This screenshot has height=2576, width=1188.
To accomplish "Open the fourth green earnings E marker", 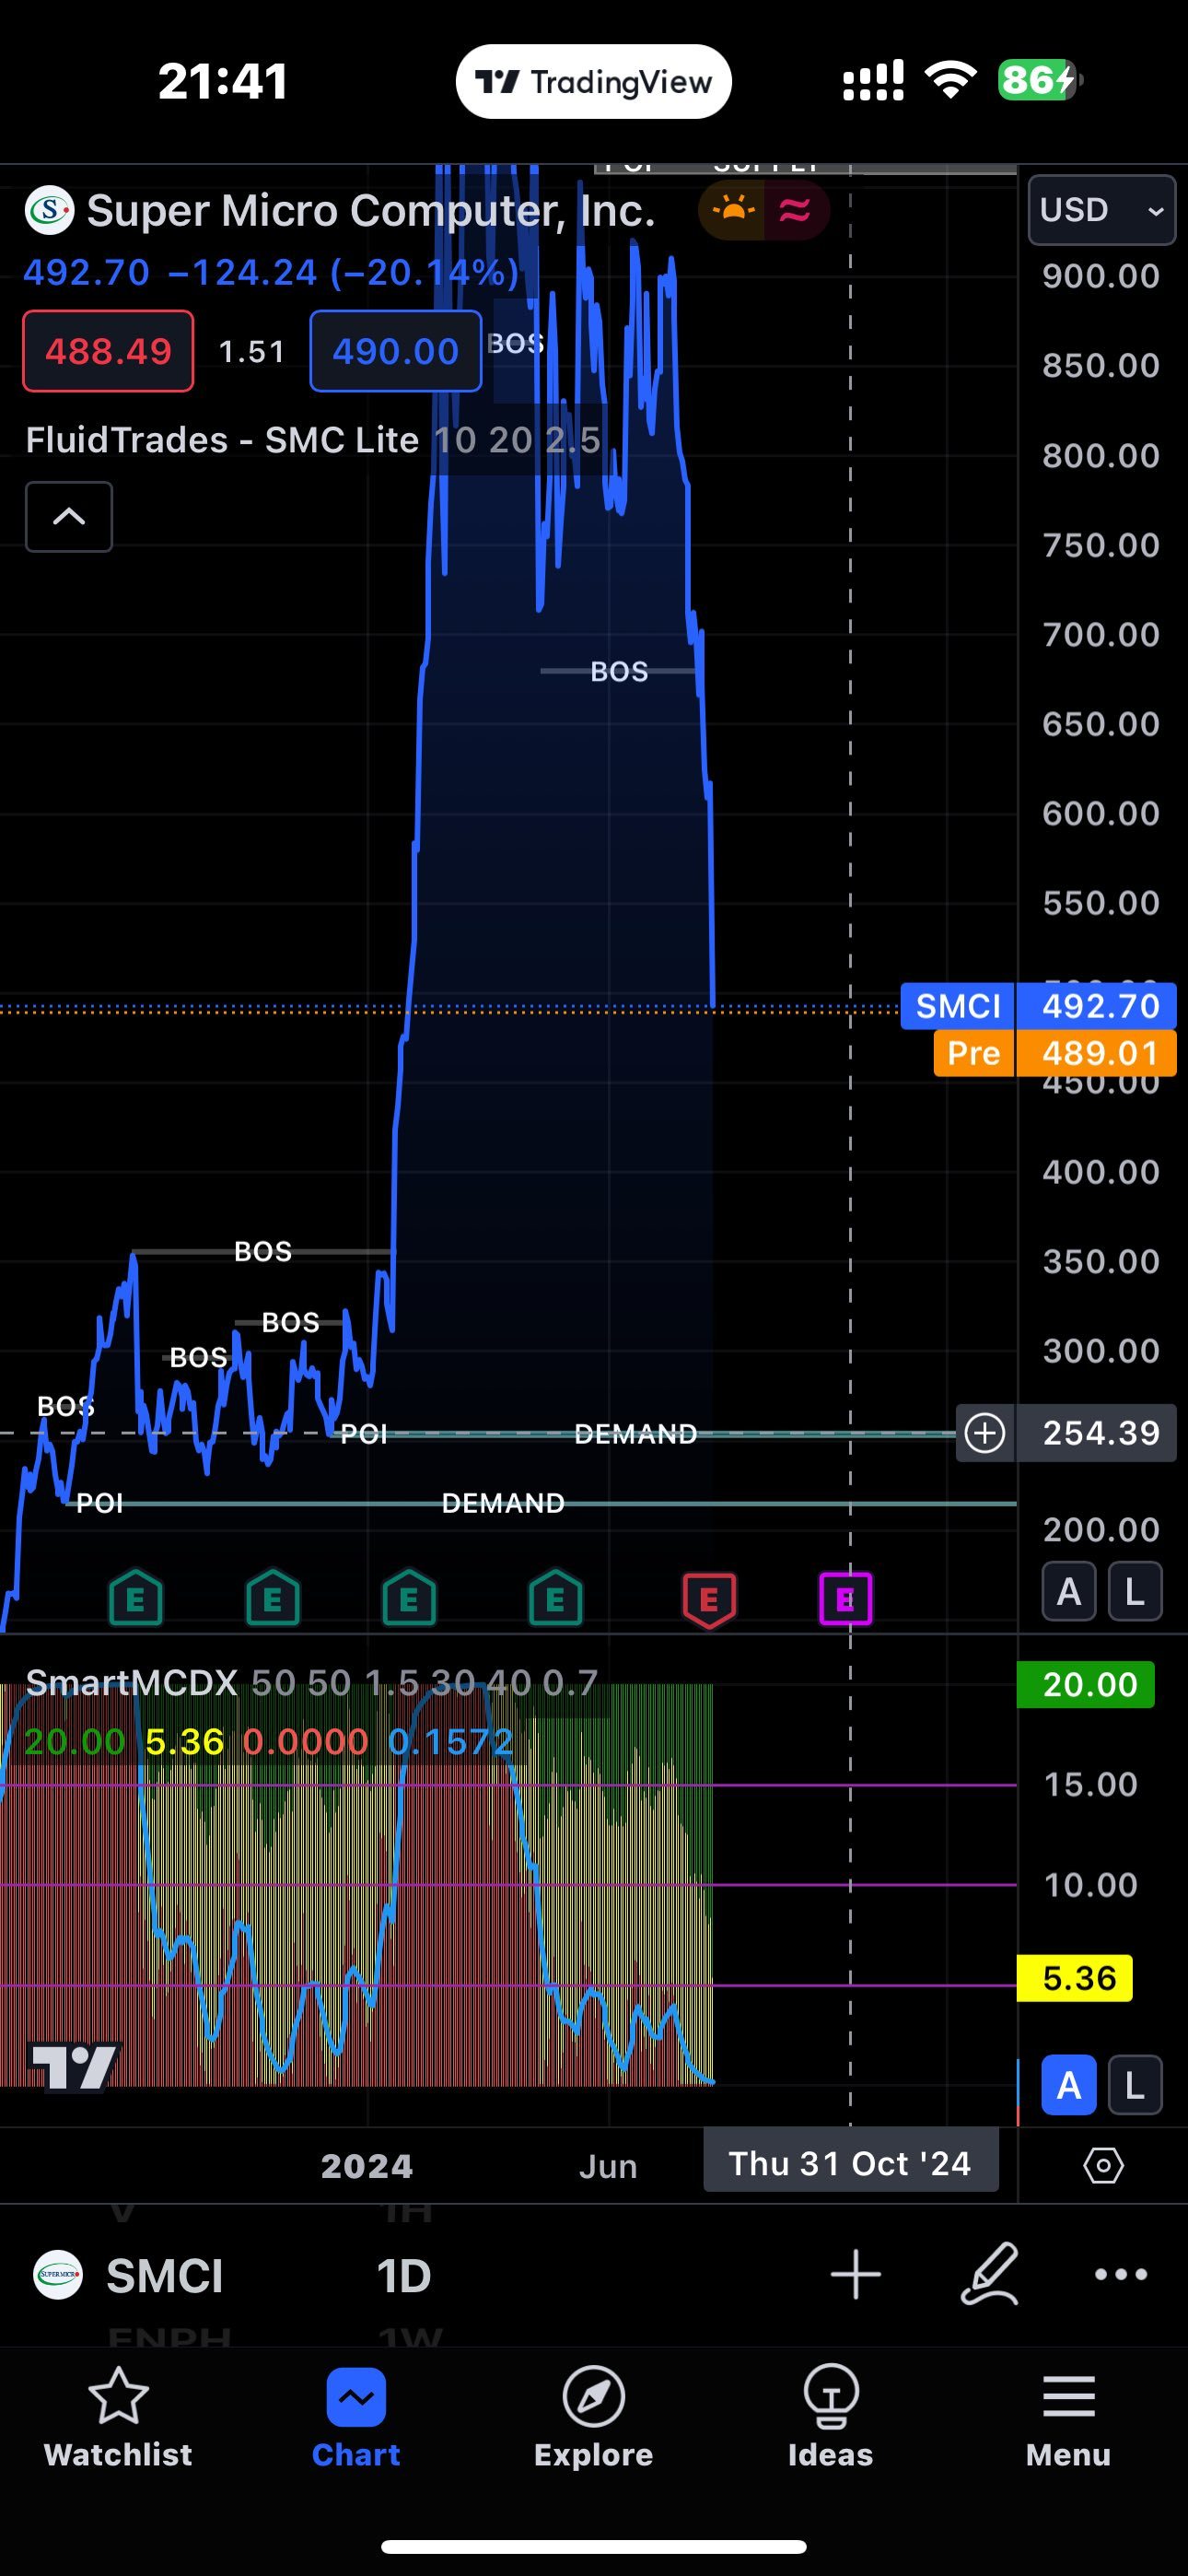I will click(555, 1599).
